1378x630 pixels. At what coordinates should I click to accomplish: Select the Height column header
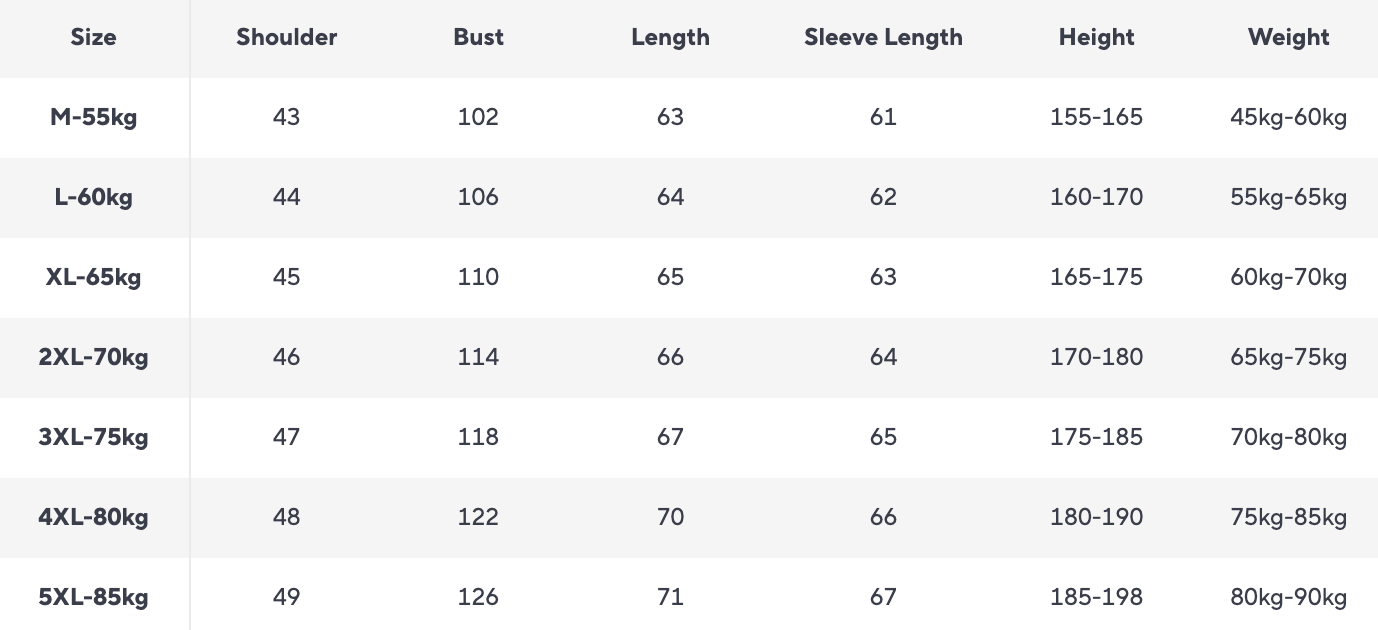coord(1096,38)
